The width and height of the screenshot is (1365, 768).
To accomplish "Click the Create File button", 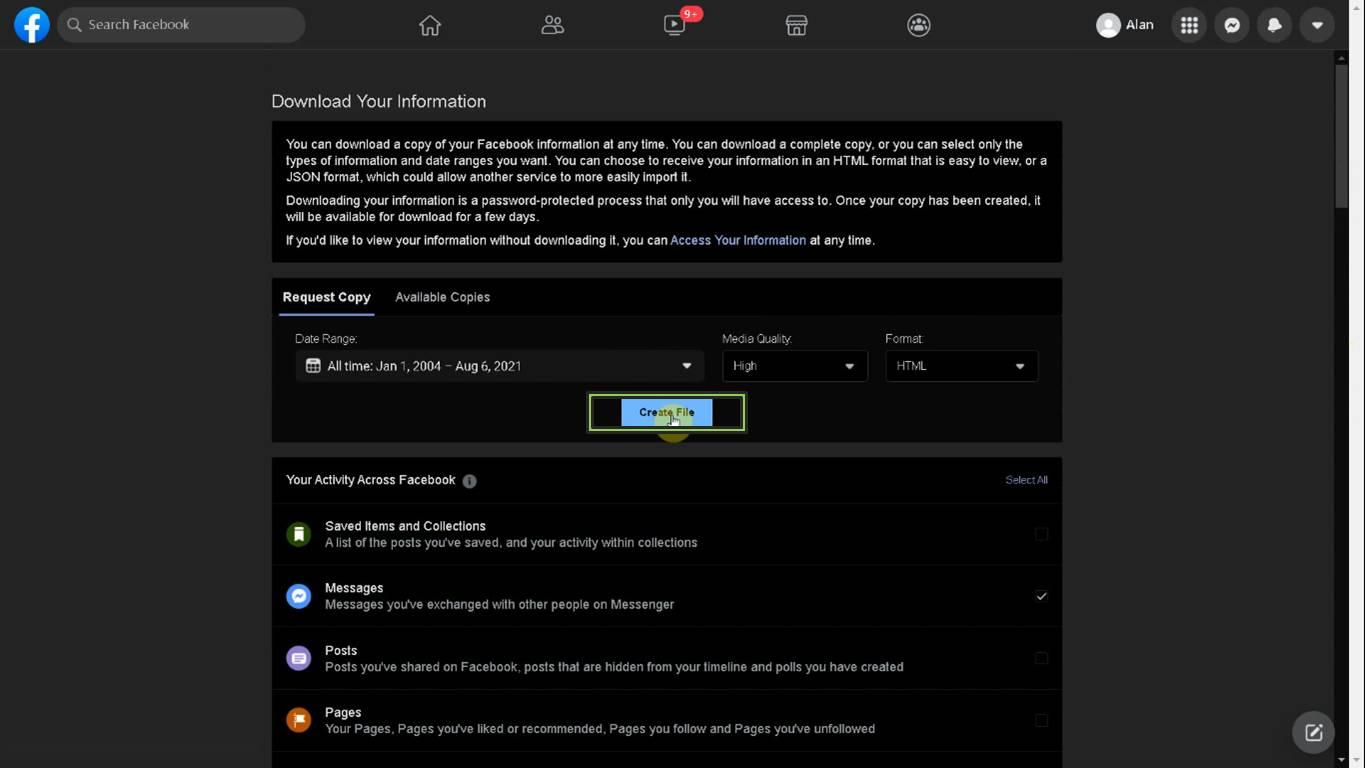I will 667,412.
